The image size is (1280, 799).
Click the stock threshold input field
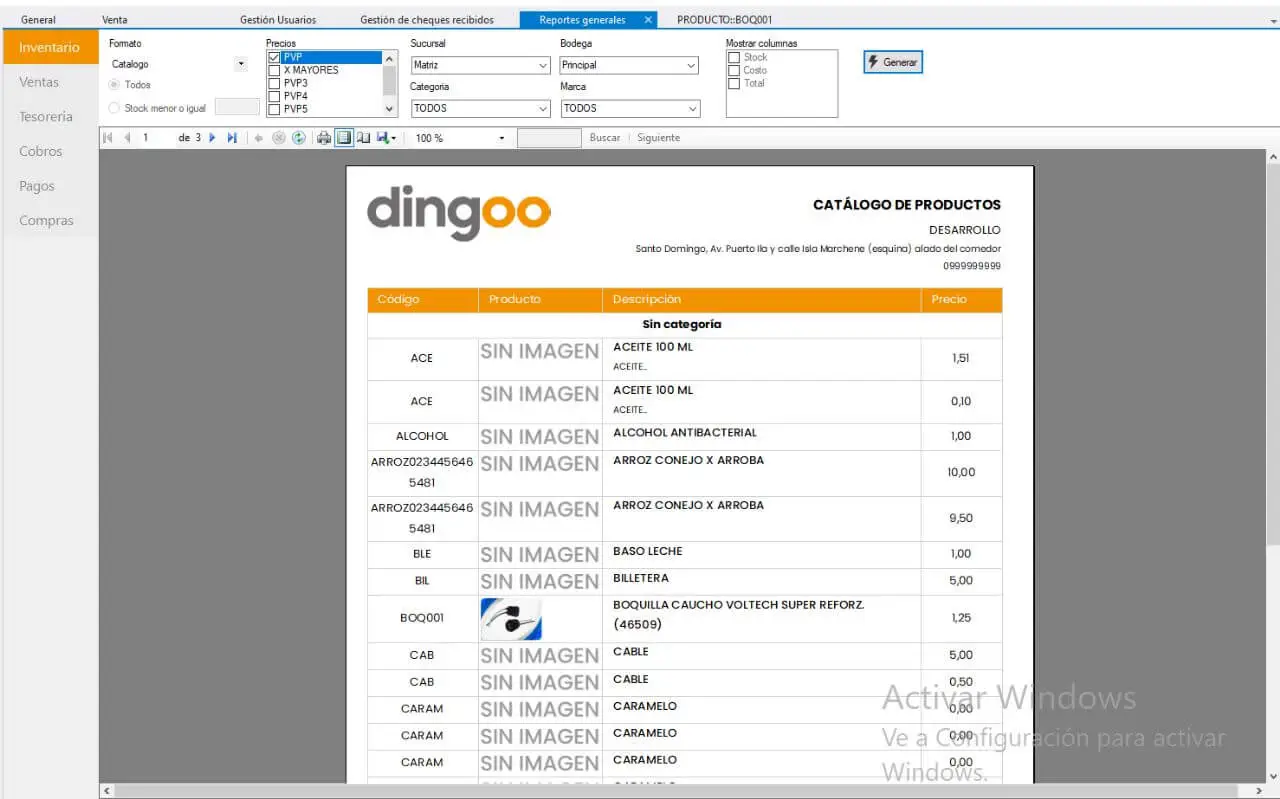[237, 107]
